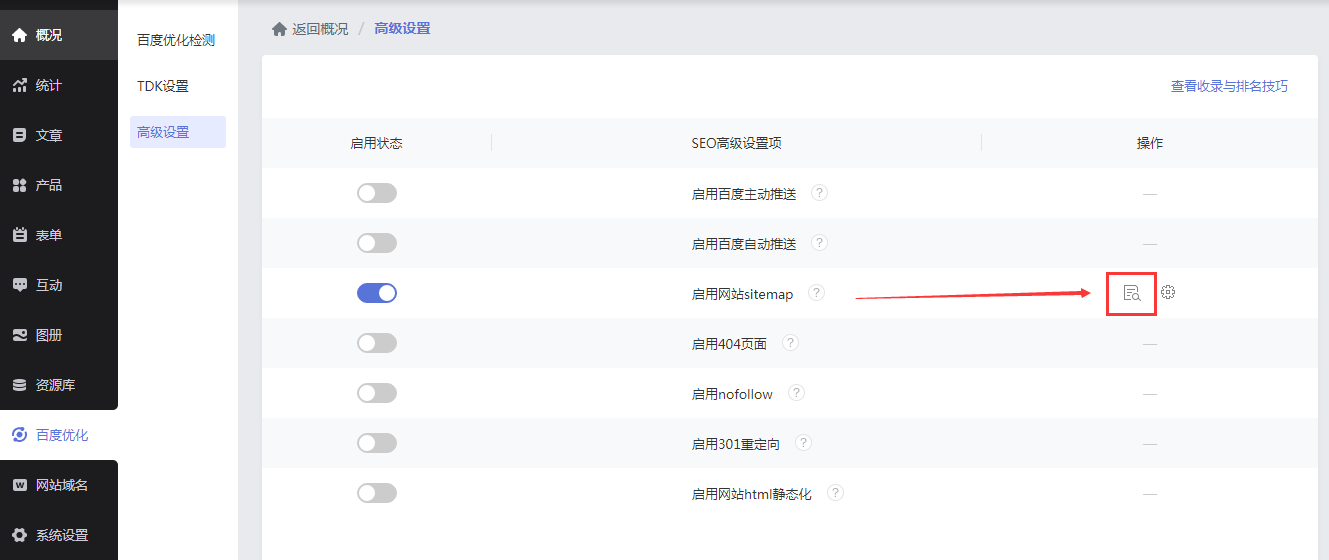
Task: Click the home icon beside 概况
Action: (x=19, y=35)
